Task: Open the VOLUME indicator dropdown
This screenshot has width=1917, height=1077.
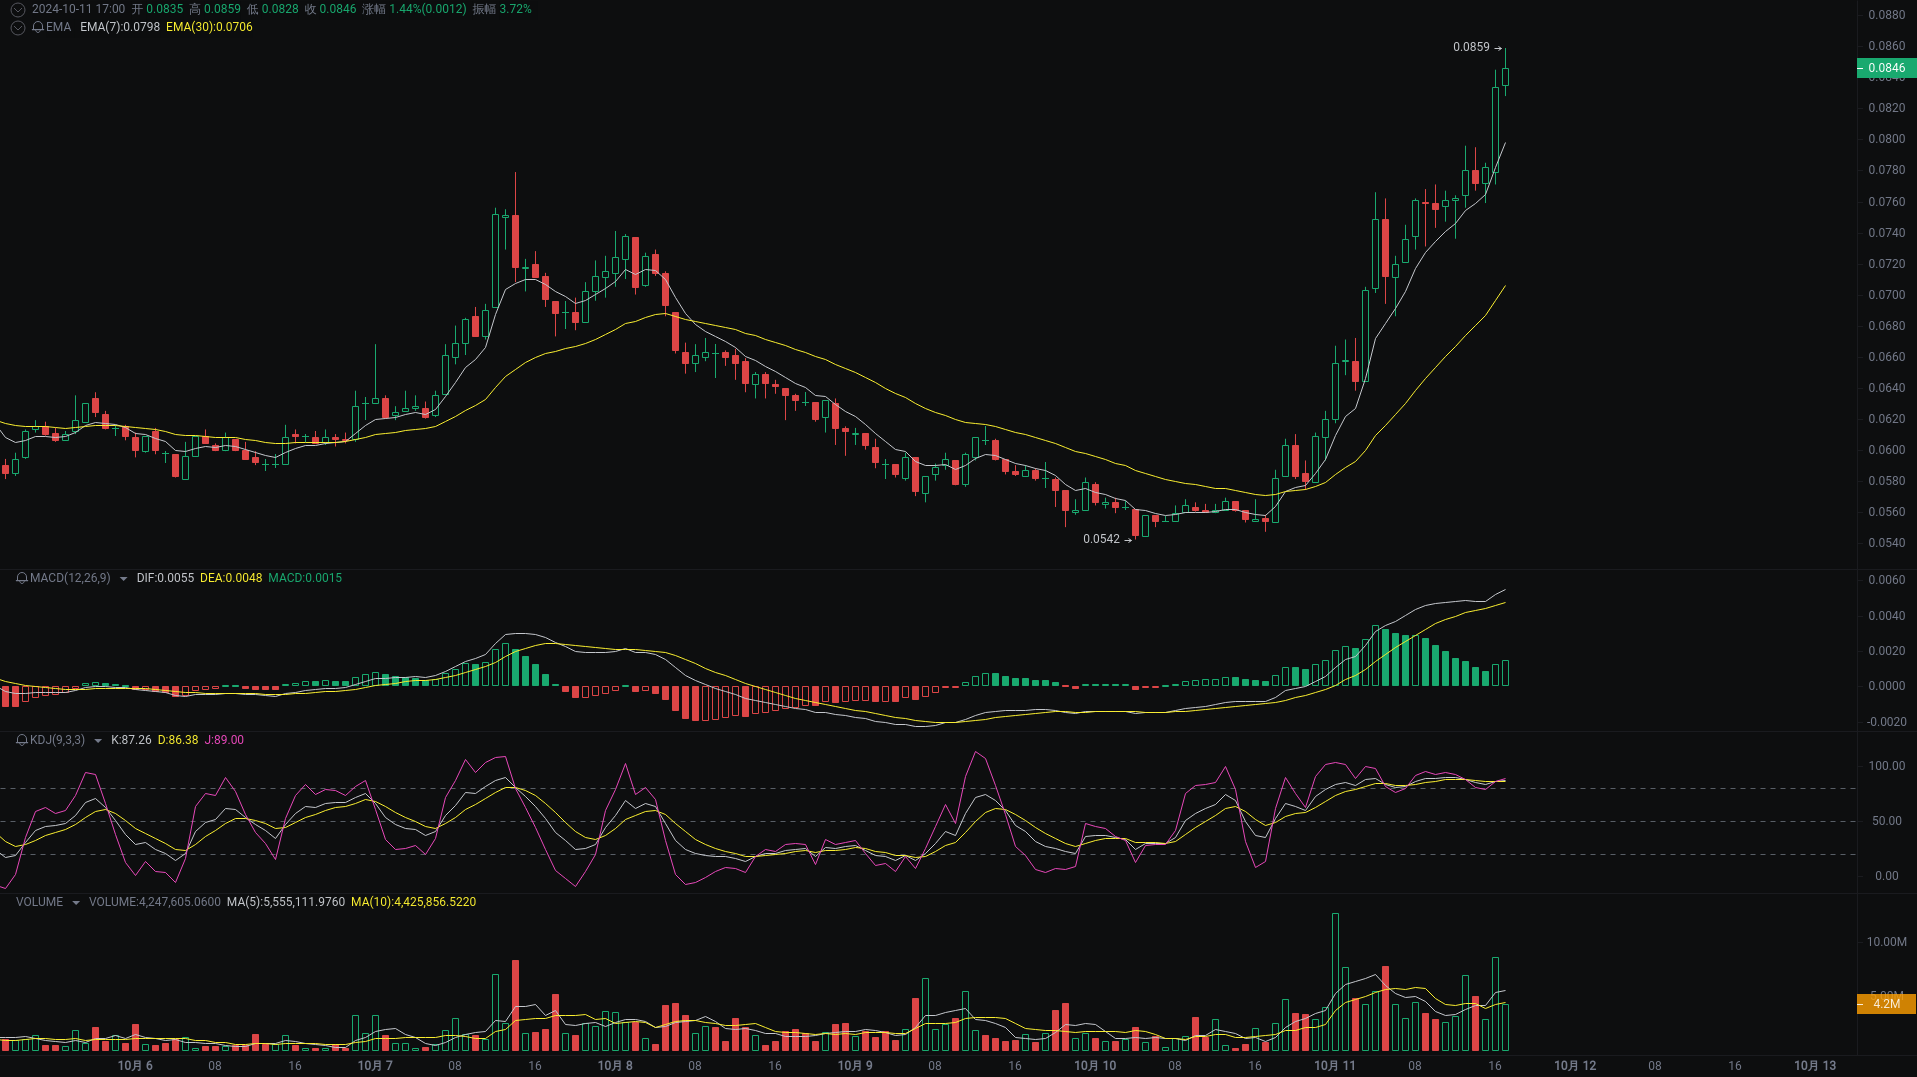Action: click(x=75, y=902)
